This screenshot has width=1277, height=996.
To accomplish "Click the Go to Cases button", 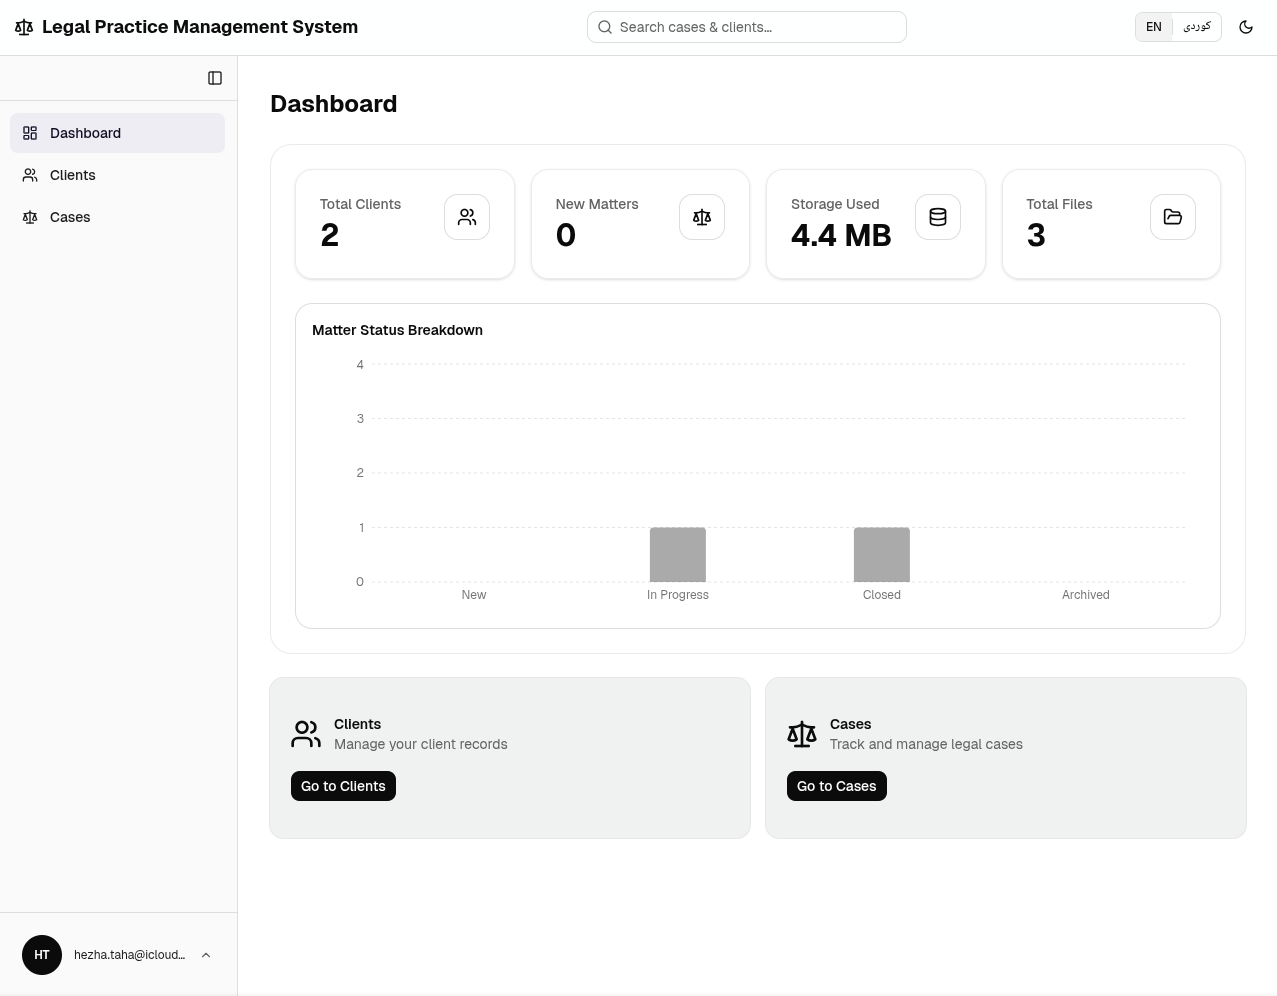I will tap(836, 786).
